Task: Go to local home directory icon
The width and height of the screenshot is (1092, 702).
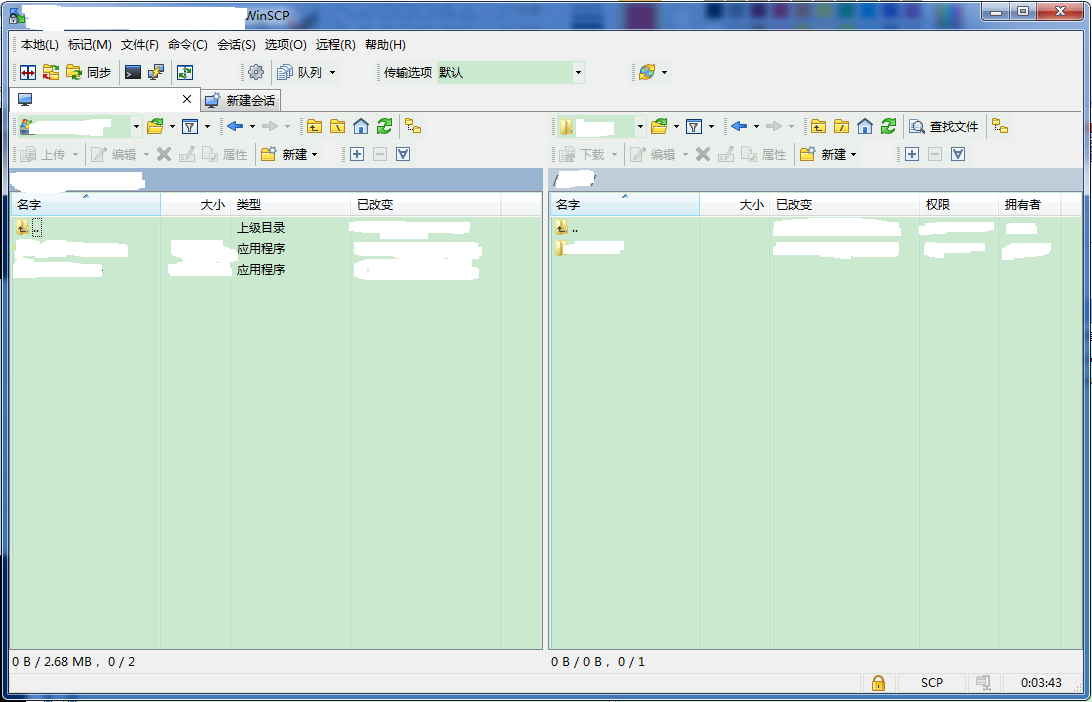Action: point(361,127)
